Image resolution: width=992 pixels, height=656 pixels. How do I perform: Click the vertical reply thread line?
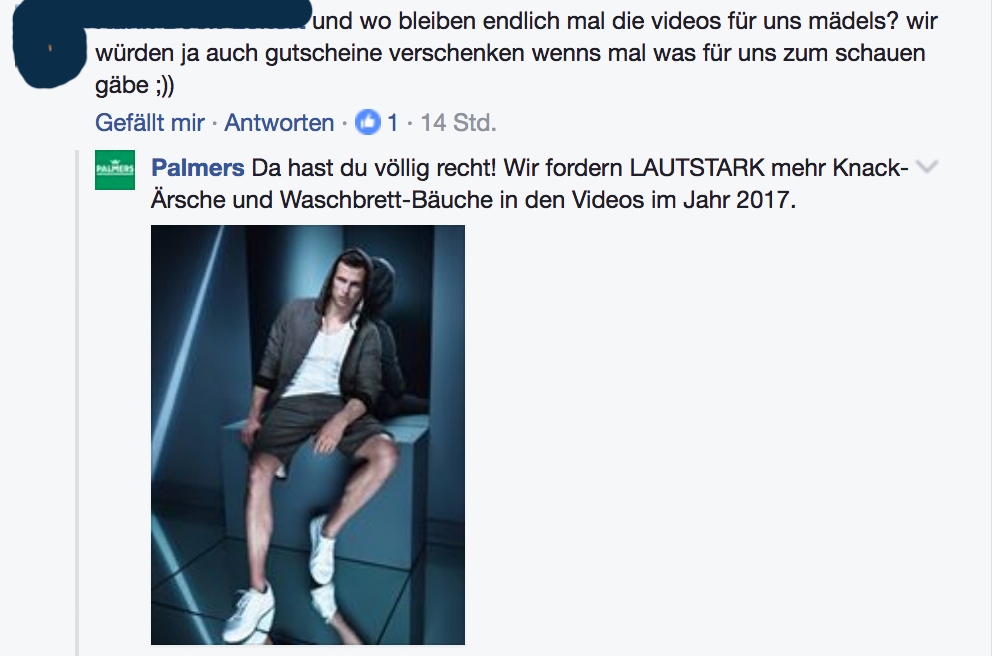(77, 402)
